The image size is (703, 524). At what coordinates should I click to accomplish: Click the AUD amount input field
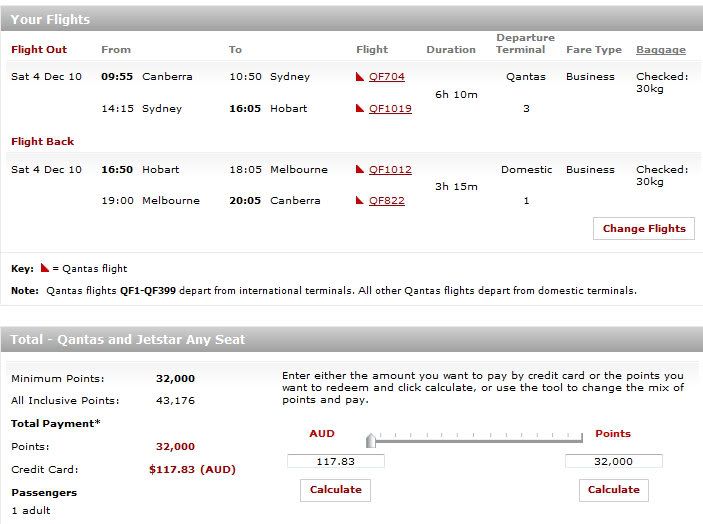pyautogui.click(x=336, y=461)
